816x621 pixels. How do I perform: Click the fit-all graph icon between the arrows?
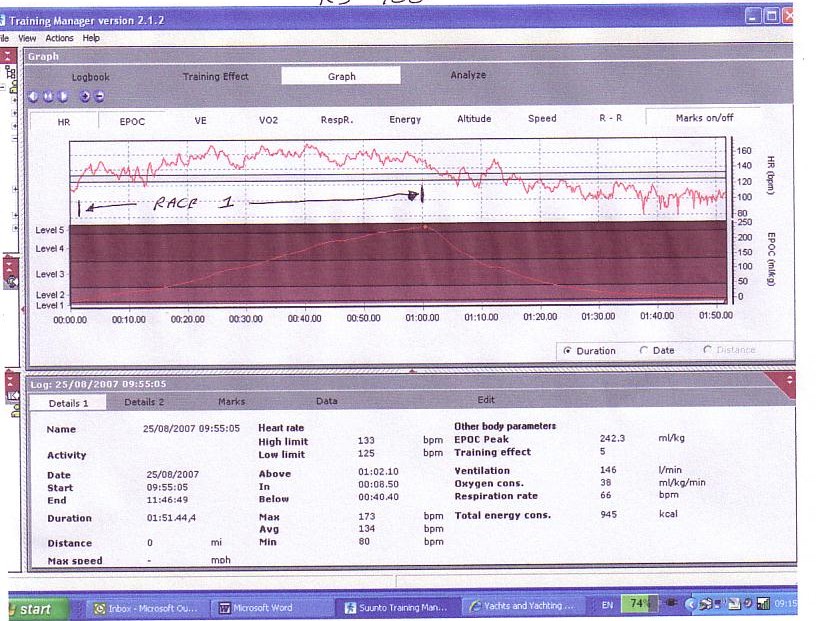[48, 97]
